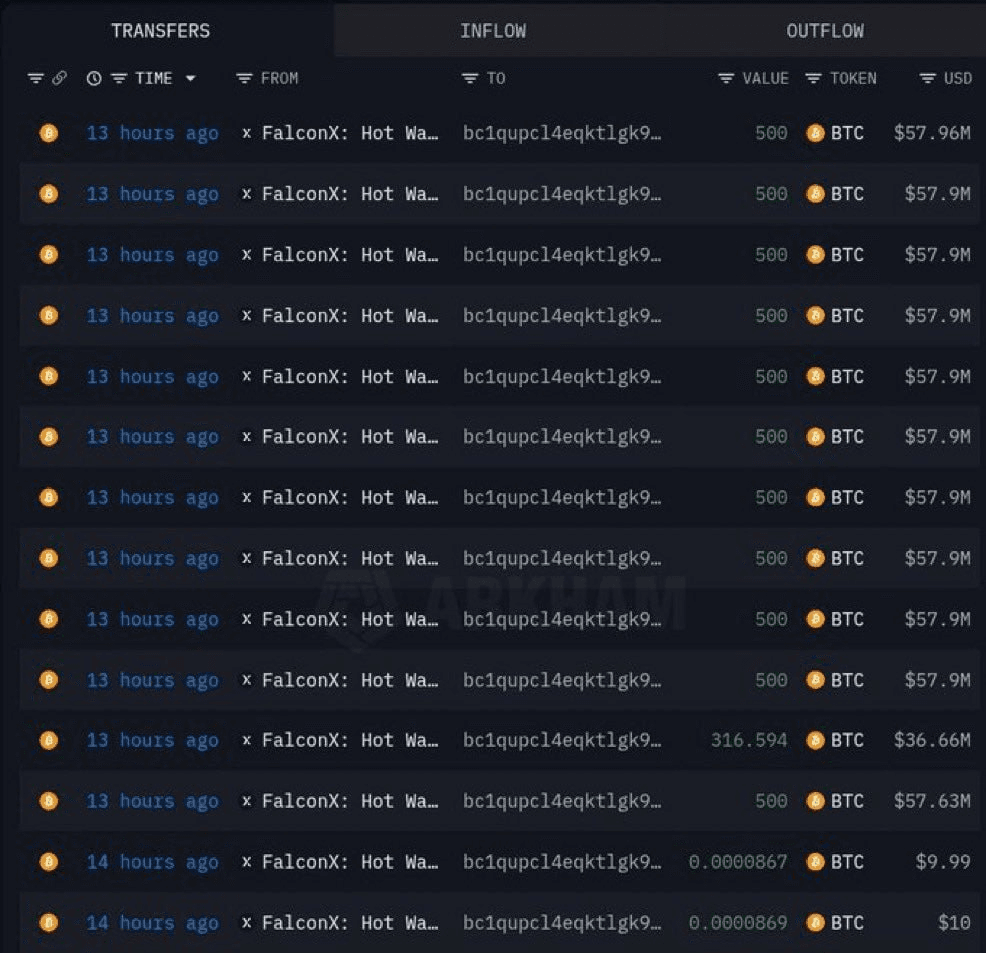Click the FalconX logo icon in the $9.99 row
The height and width of the screenshot is (953, 986).
coord(246,862)
